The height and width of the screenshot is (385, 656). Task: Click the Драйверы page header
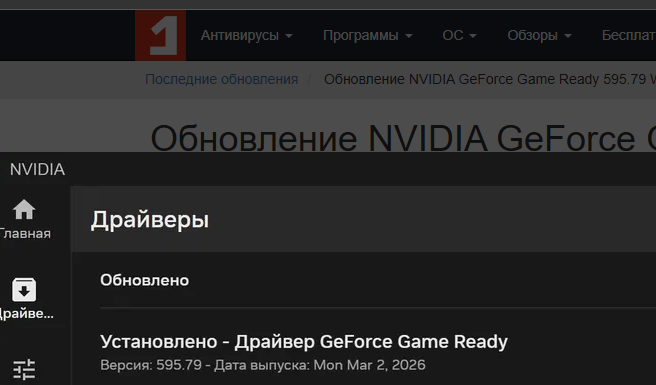[150, 220]
